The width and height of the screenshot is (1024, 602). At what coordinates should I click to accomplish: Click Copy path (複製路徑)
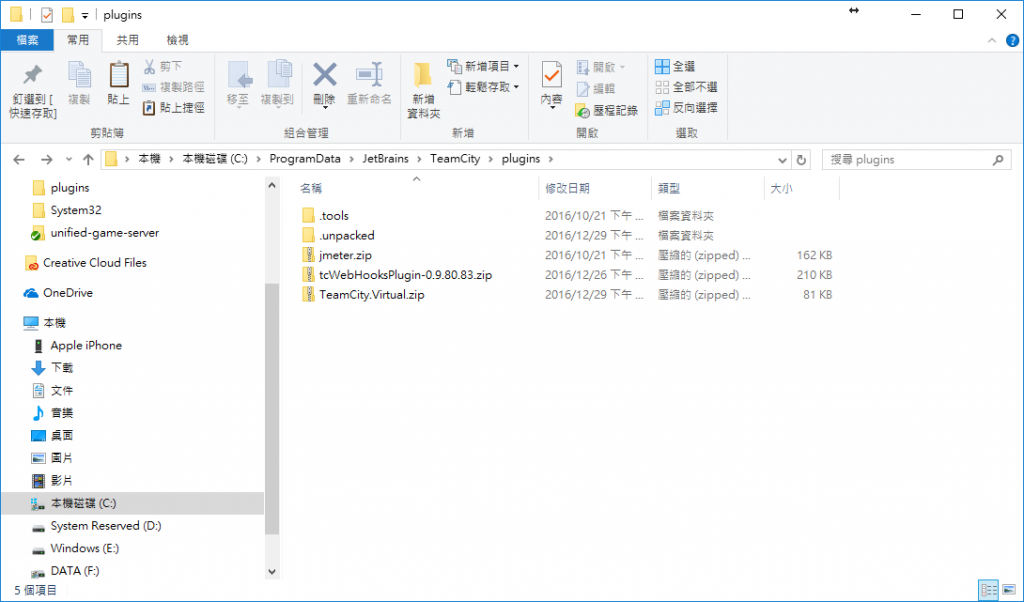[x=173, y=87]
